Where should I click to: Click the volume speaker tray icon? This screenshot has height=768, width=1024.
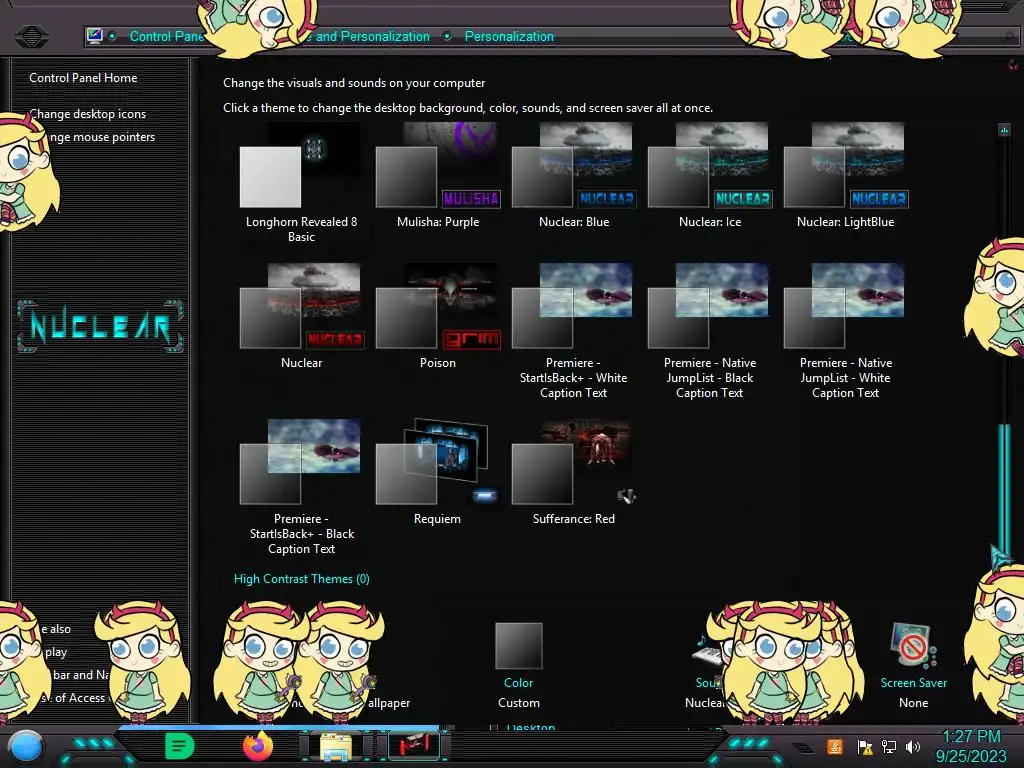pyautogui.click(x=912, y=746)
